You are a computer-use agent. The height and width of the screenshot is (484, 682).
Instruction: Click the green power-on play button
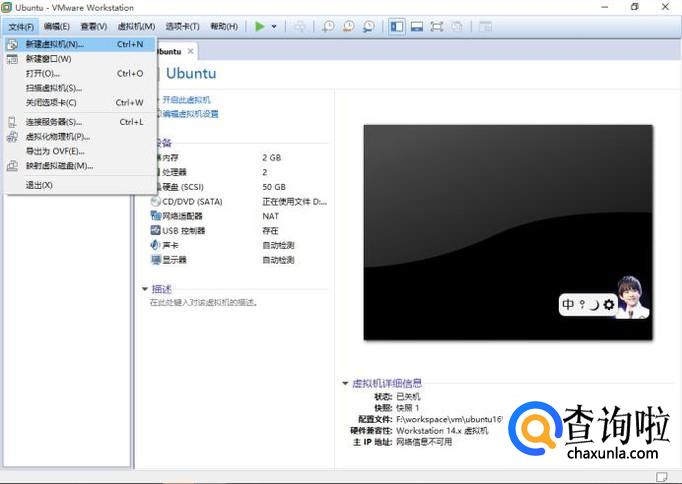[x=260, y=26]
